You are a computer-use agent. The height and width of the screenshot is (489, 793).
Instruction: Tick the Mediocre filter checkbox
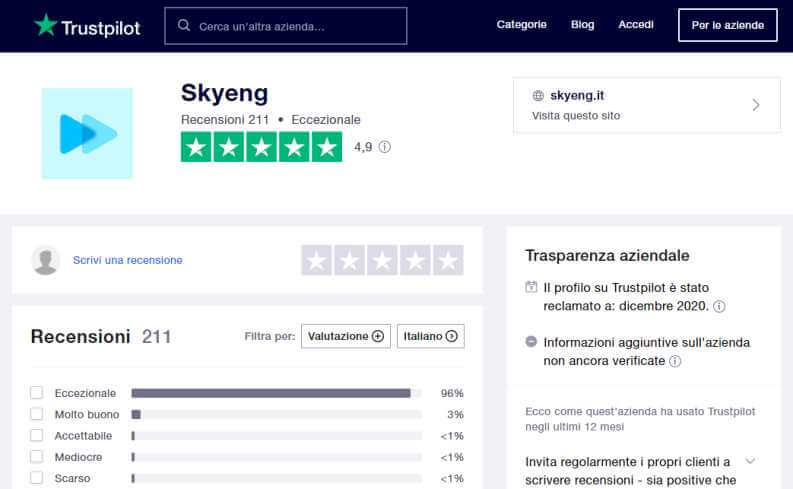tap(36, 457)
